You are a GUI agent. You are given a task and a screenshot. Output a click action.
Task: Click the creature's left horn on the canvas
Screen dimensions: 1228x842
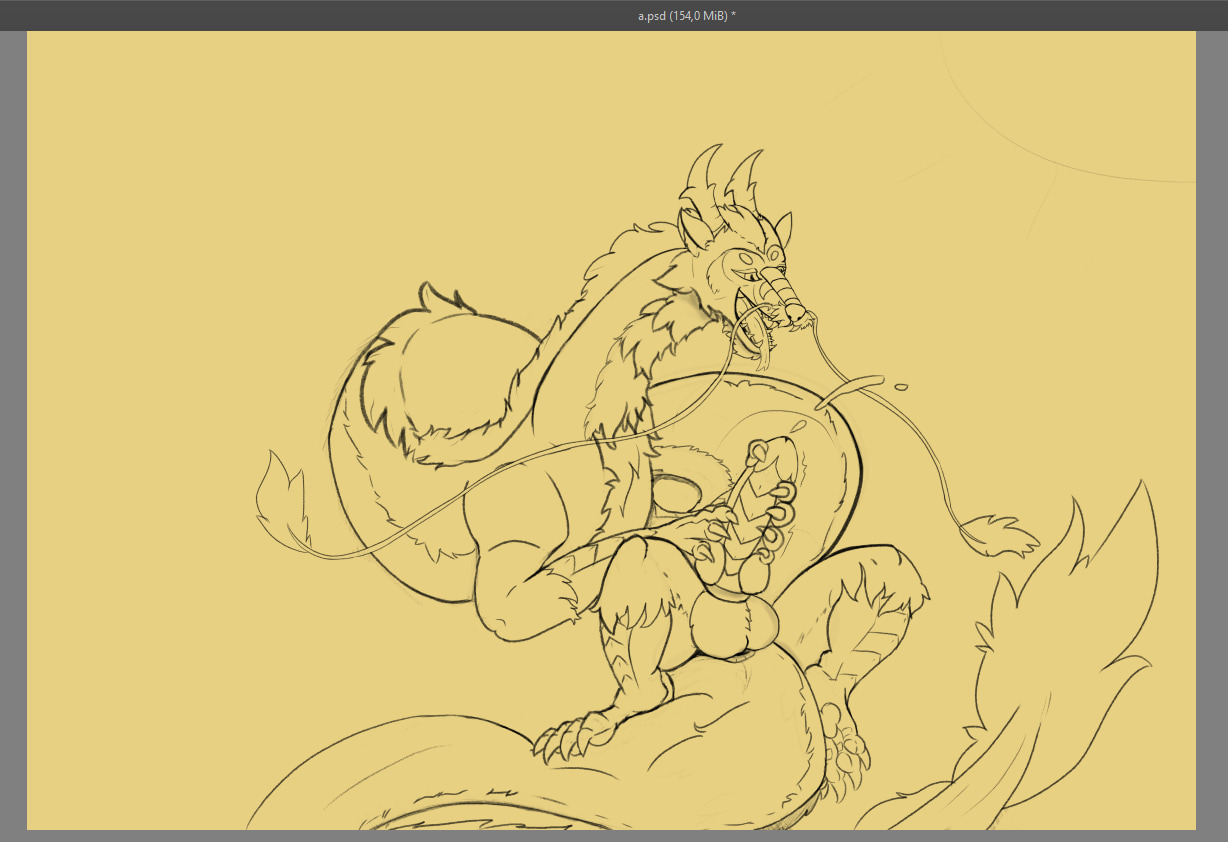pyautogui.click(x=706, y=170)
